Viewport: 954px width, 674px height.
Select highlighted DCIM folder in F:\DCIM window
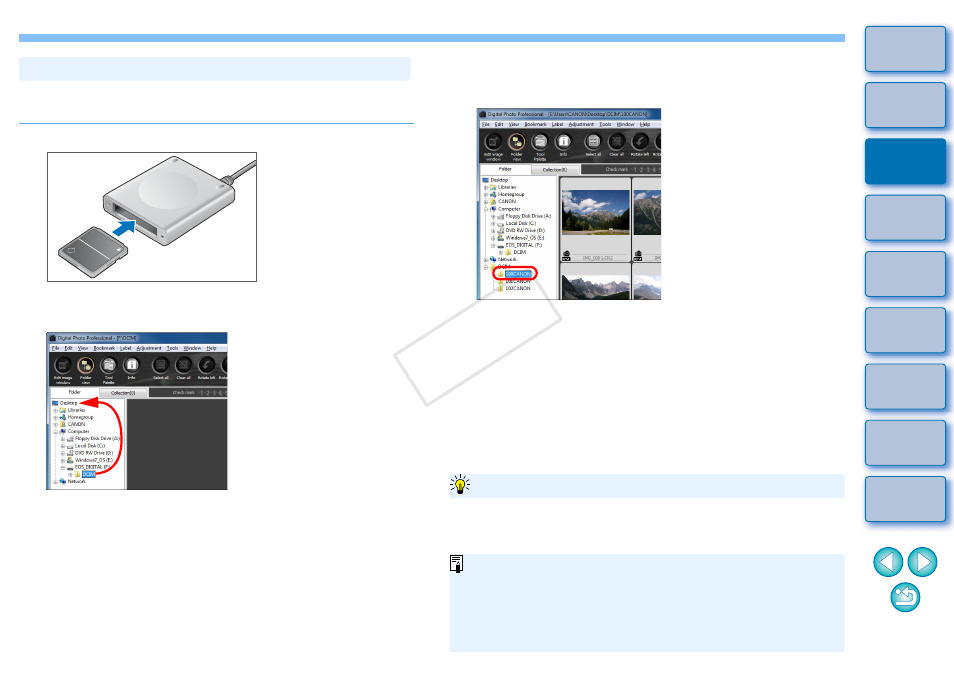89,474
